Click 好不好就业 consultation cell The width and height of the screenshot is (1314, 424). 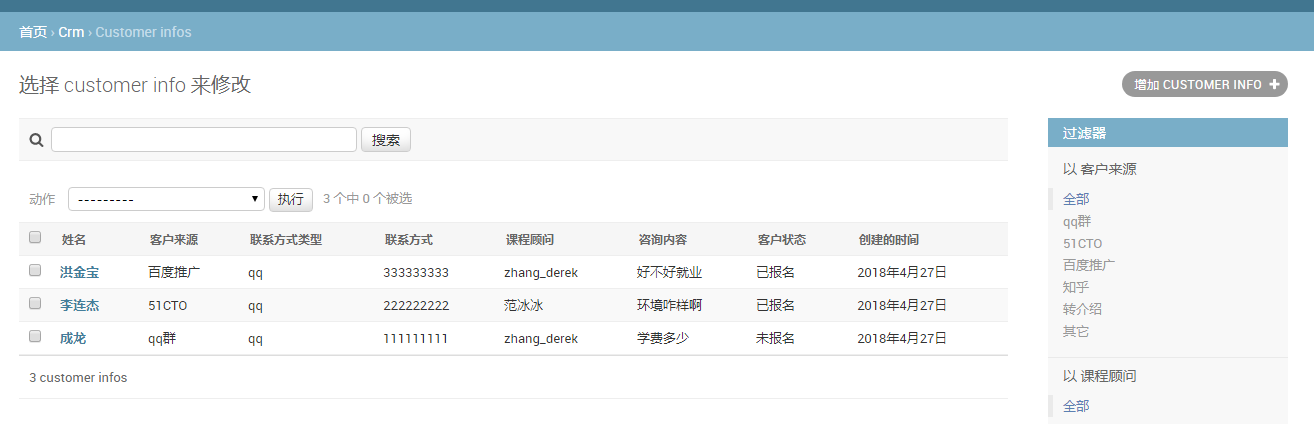tap(669, 272)
